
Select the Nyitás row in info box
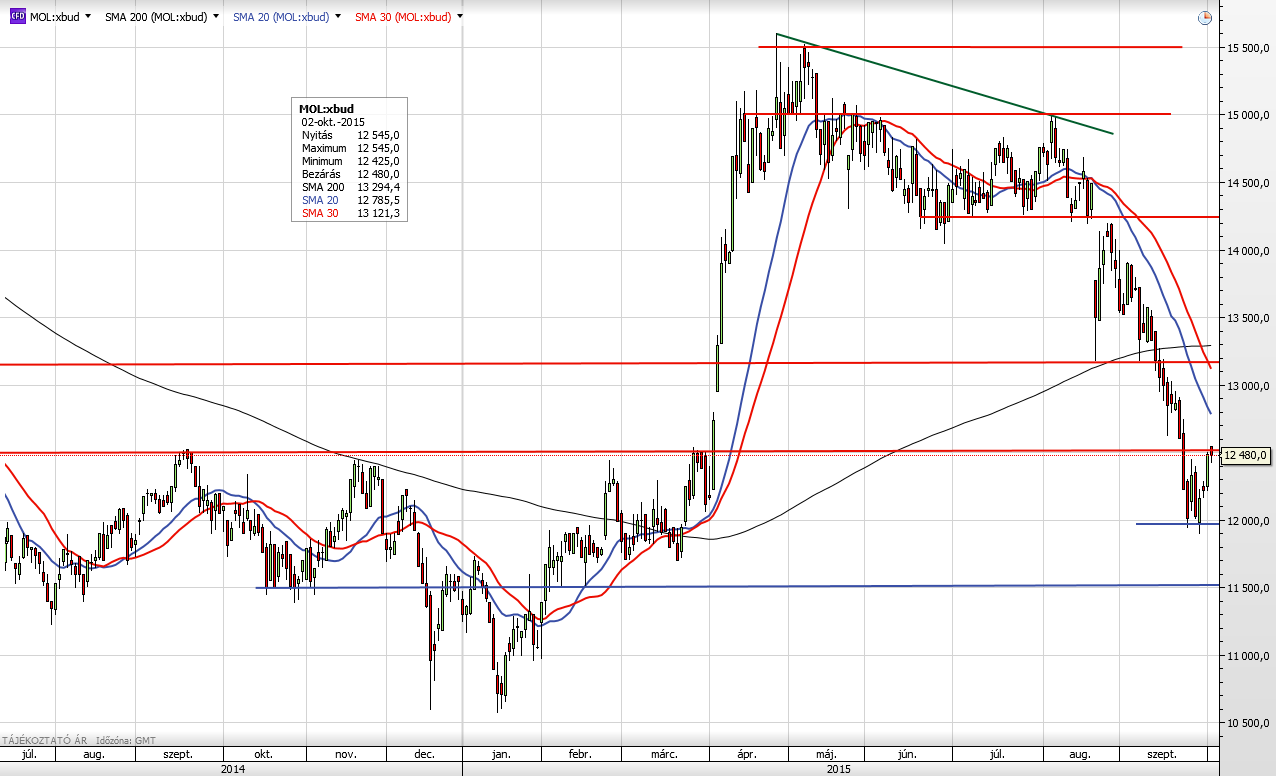coord(350,135)
